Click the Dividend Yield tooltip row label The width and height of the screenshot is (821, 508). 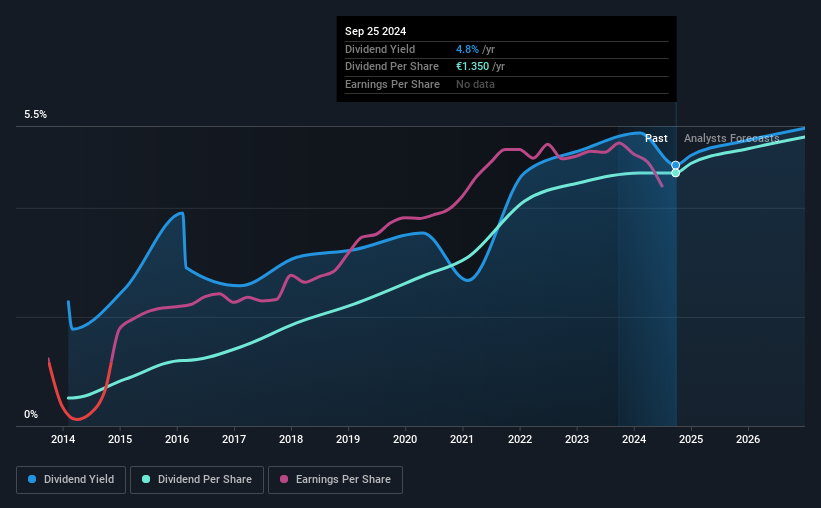380,49
